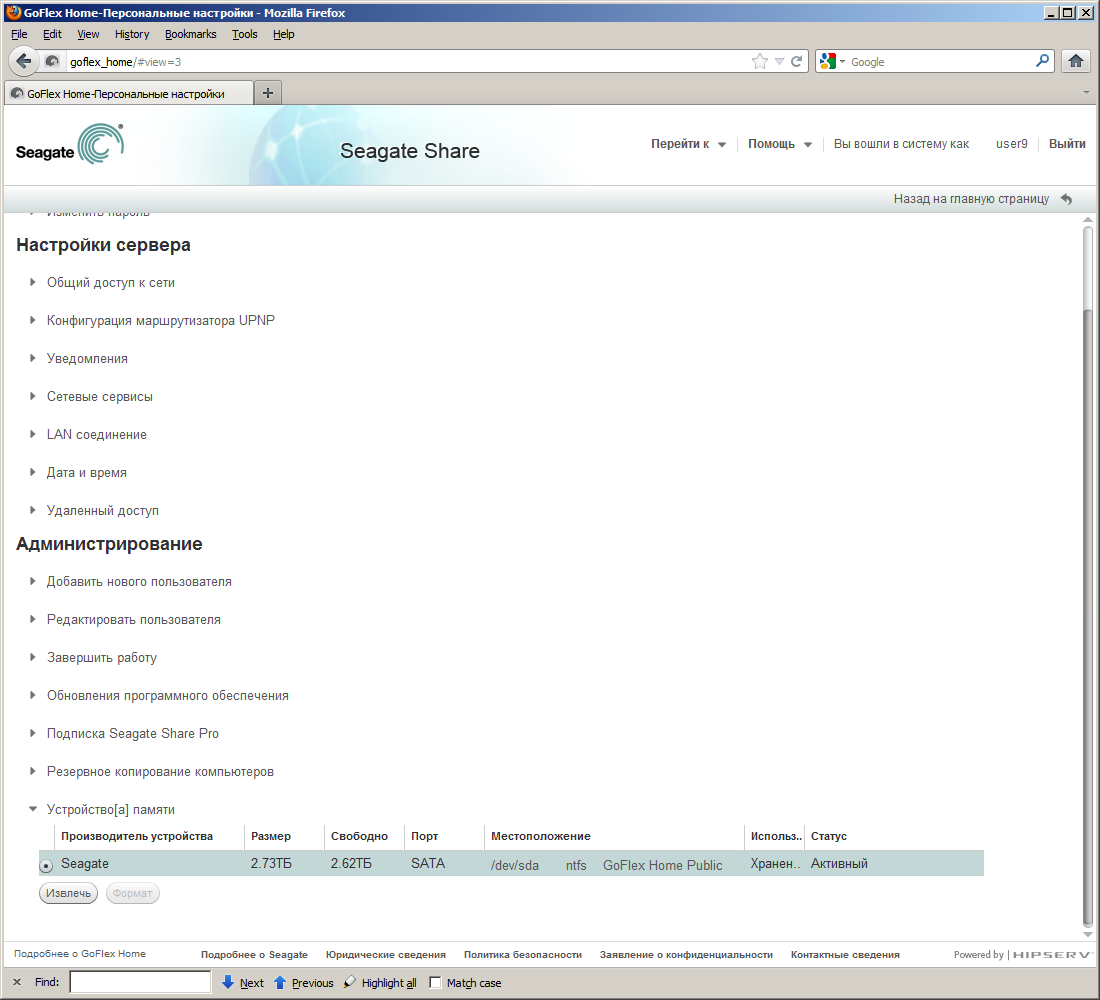Open the File menu

click(x=19, y=34)
